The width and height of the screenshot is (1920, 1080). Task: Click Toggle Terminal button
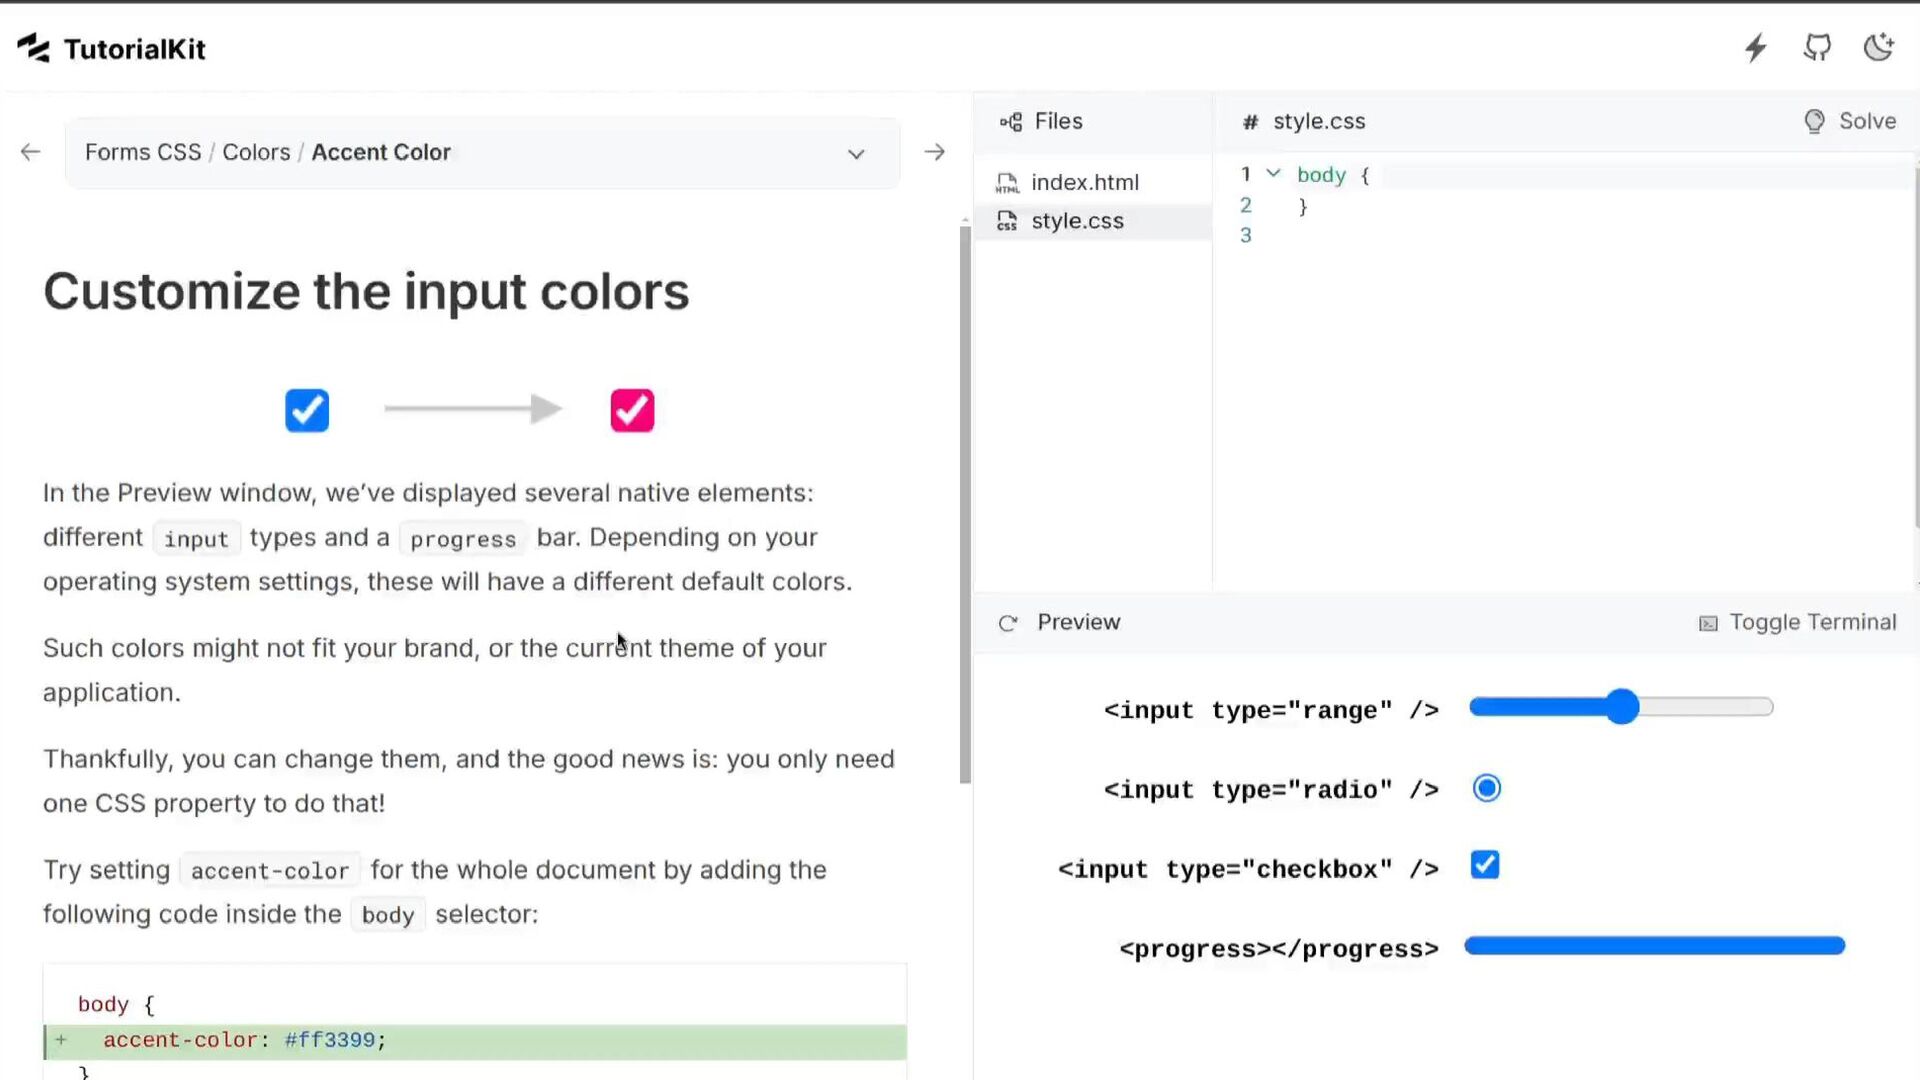(1797, 622)
